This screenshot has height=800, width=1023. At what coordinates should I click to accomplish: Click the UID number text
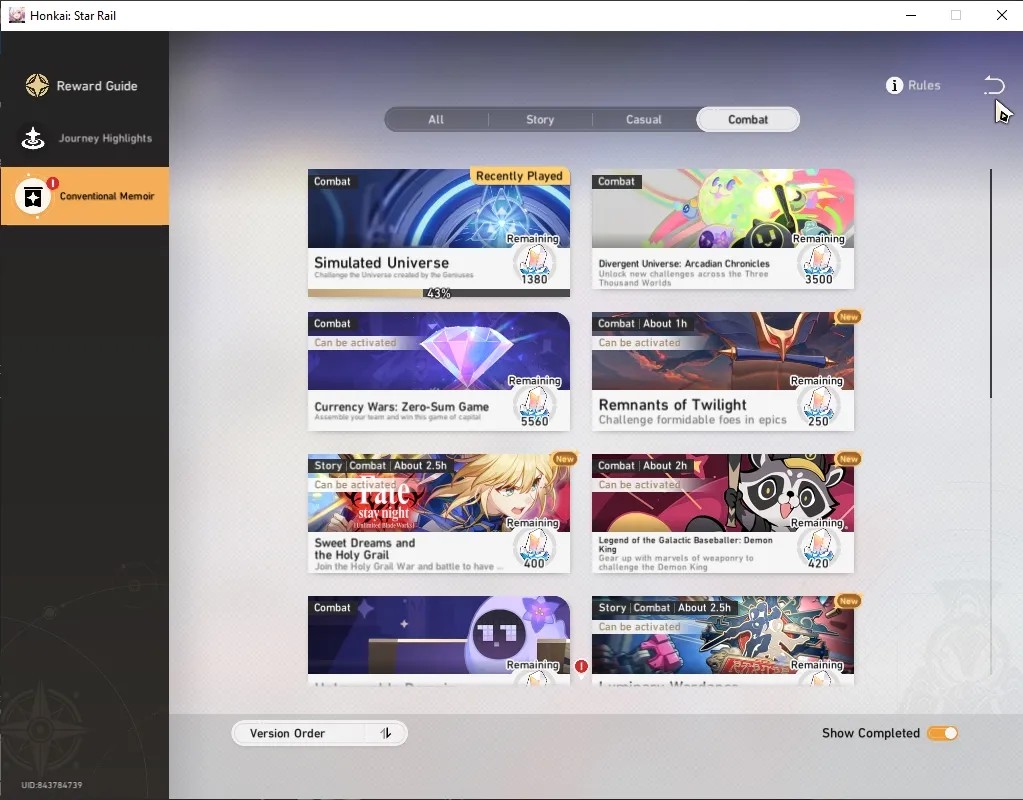click(x=52, y=785)
